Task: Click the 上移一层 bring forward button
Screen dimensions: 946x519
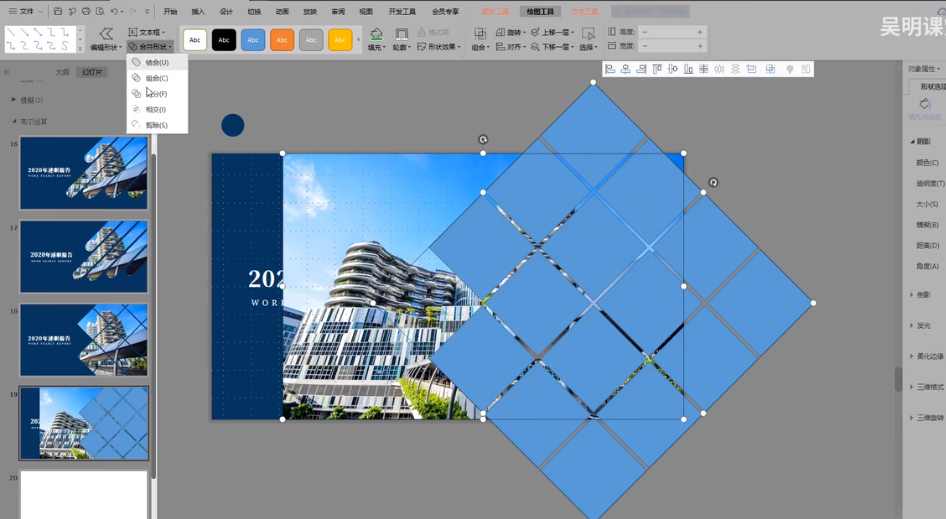Action: pyautogui.click(x=552, y=32)
